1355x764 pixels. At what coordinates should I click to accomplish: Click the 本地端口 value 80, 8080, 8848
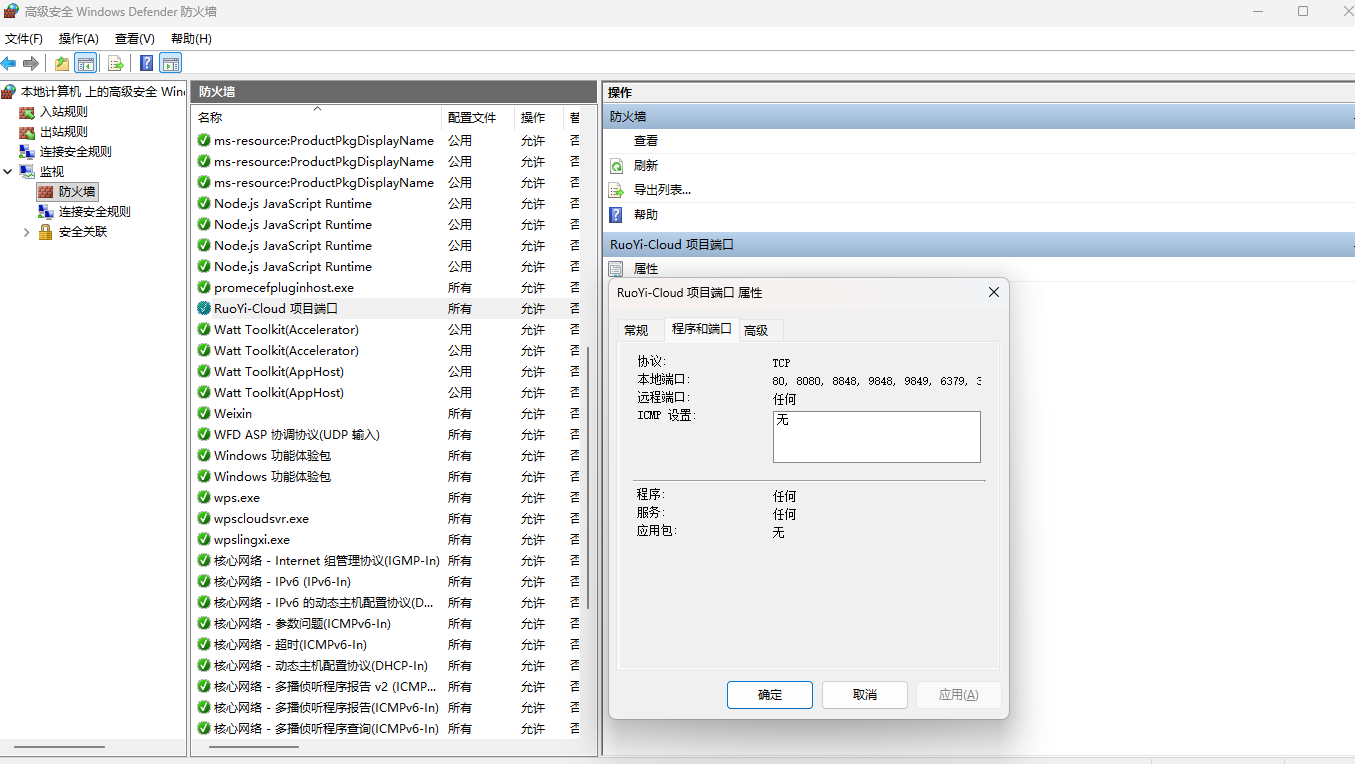pos(877,381)
